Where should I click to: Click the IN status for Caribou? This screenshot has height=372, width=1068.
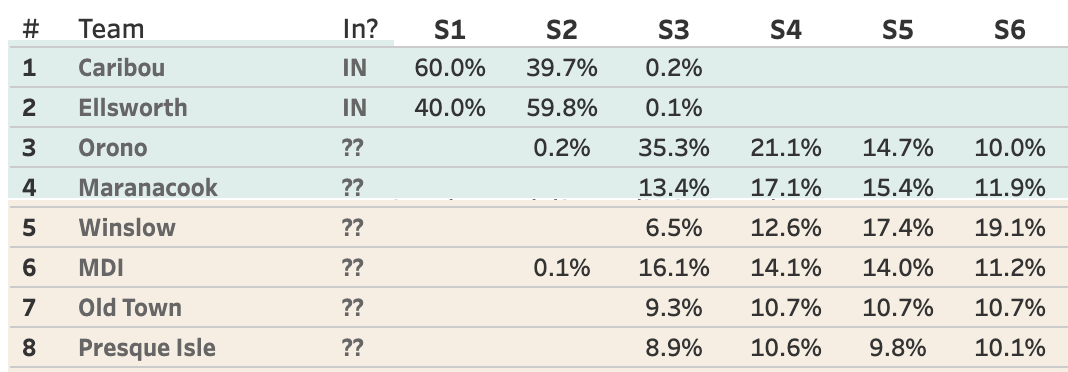tap(354, 67)
